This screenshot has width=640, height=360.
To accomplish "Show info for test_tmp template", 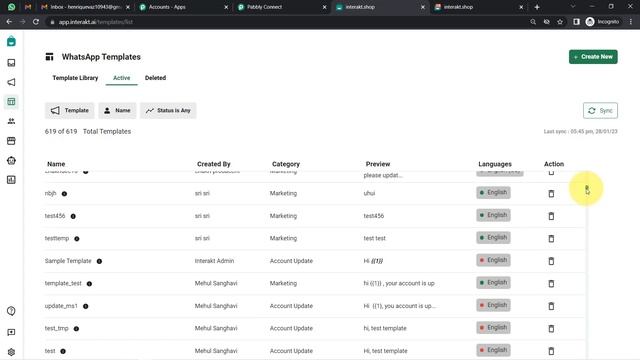I will [76, 329].
